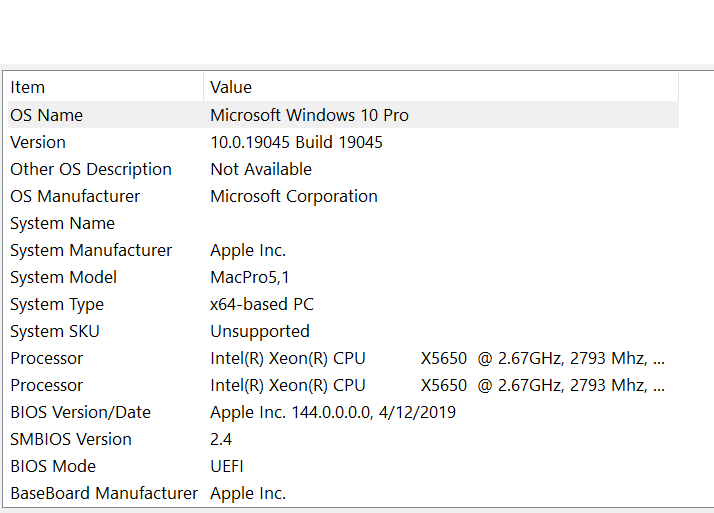
Task: Click the UEFI value
Action: tap(227, 466)
